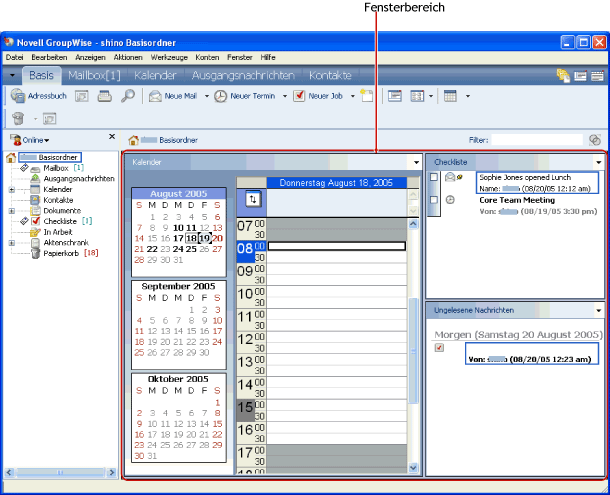Image resolution: width=610 pixels, height=495 pixels.
Task: Expand the Kalender folder in tree
Action: click(12, 190)
